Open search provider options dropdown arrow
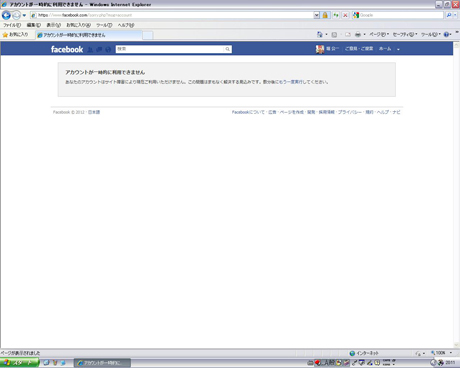 click(455, 15)
